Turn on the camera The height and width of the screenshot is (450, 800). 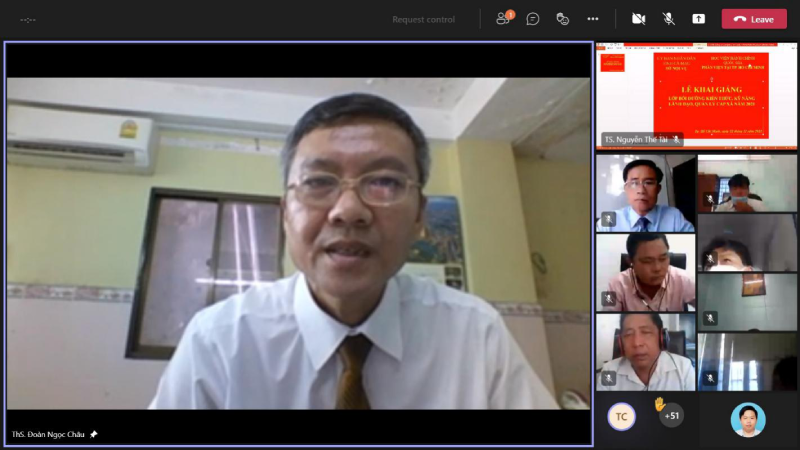(x=638, y=19)
